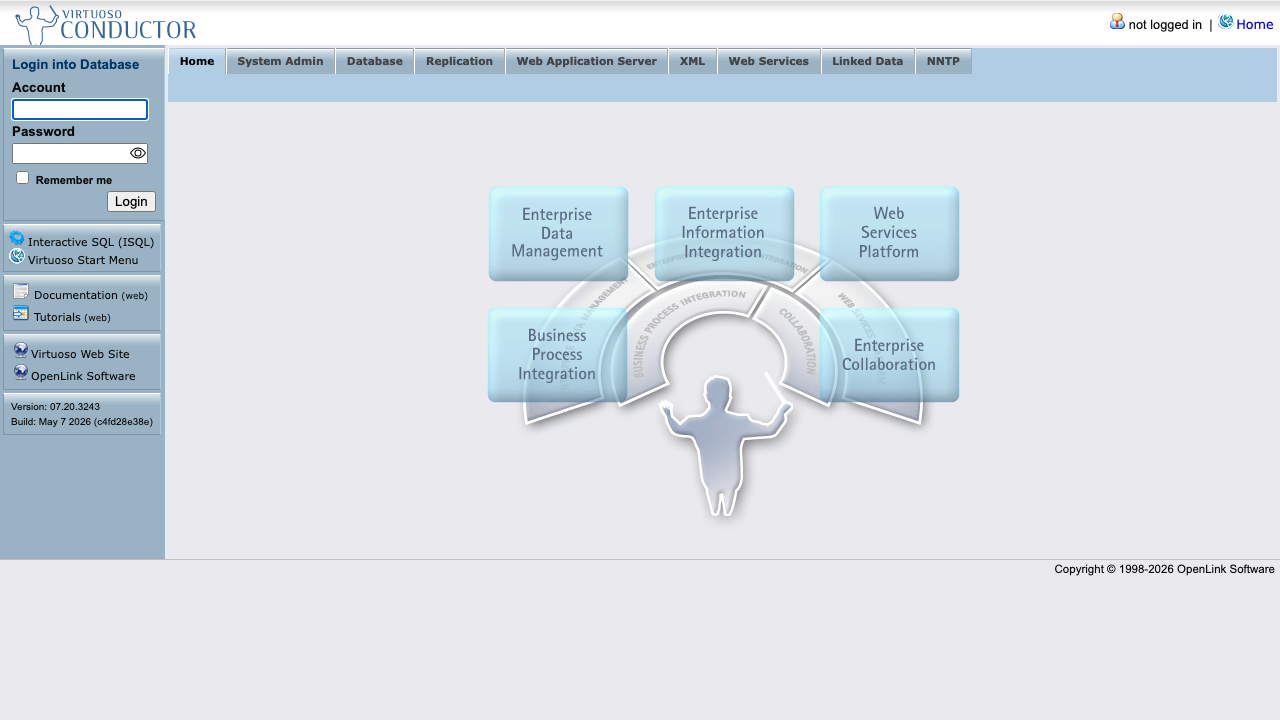Open the System Admin tab
The width and height of the screenshot is (1280, 720).
tap(280, 61)
